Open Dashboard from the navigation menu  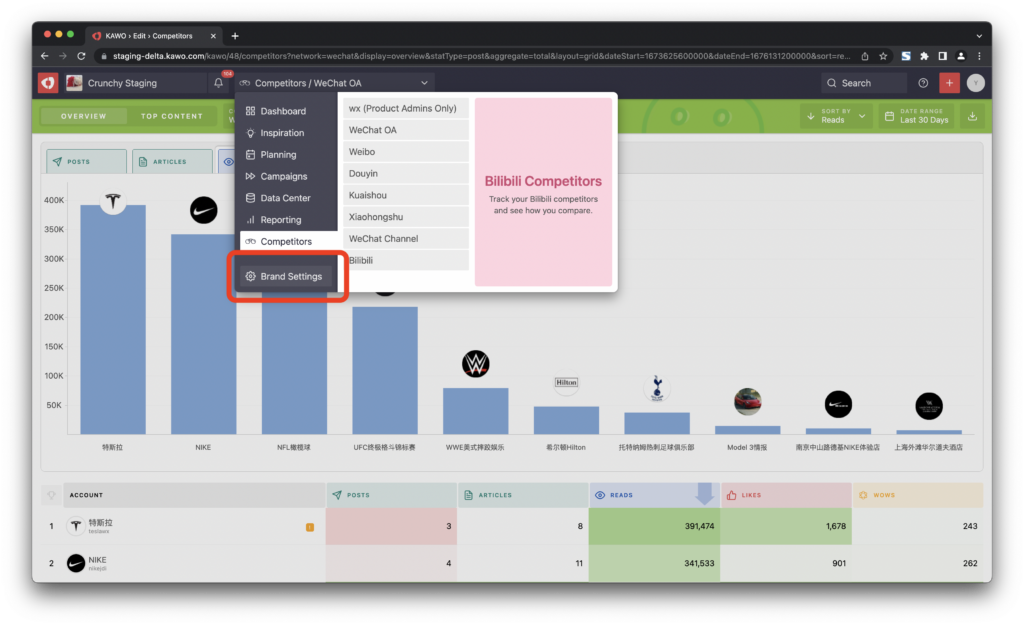click(288, 111)
